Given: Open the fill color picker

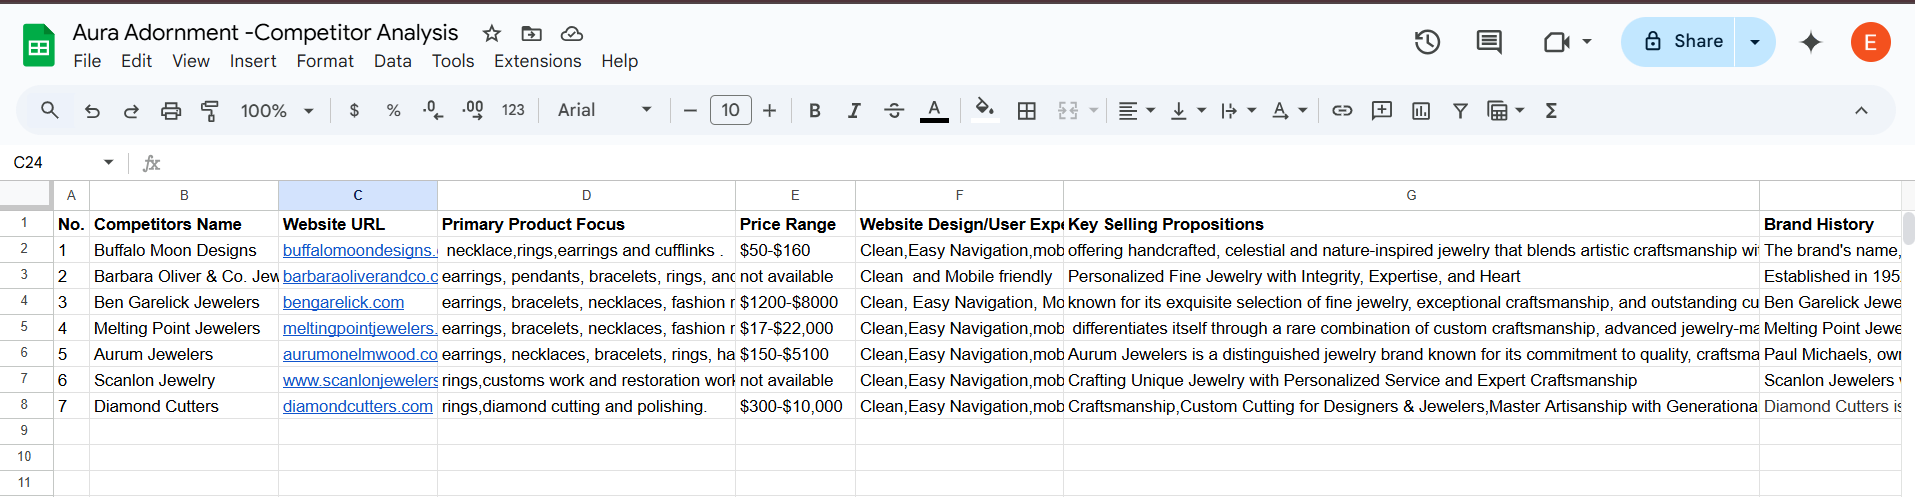Looking at the screenshot, I should click(984, 111).
